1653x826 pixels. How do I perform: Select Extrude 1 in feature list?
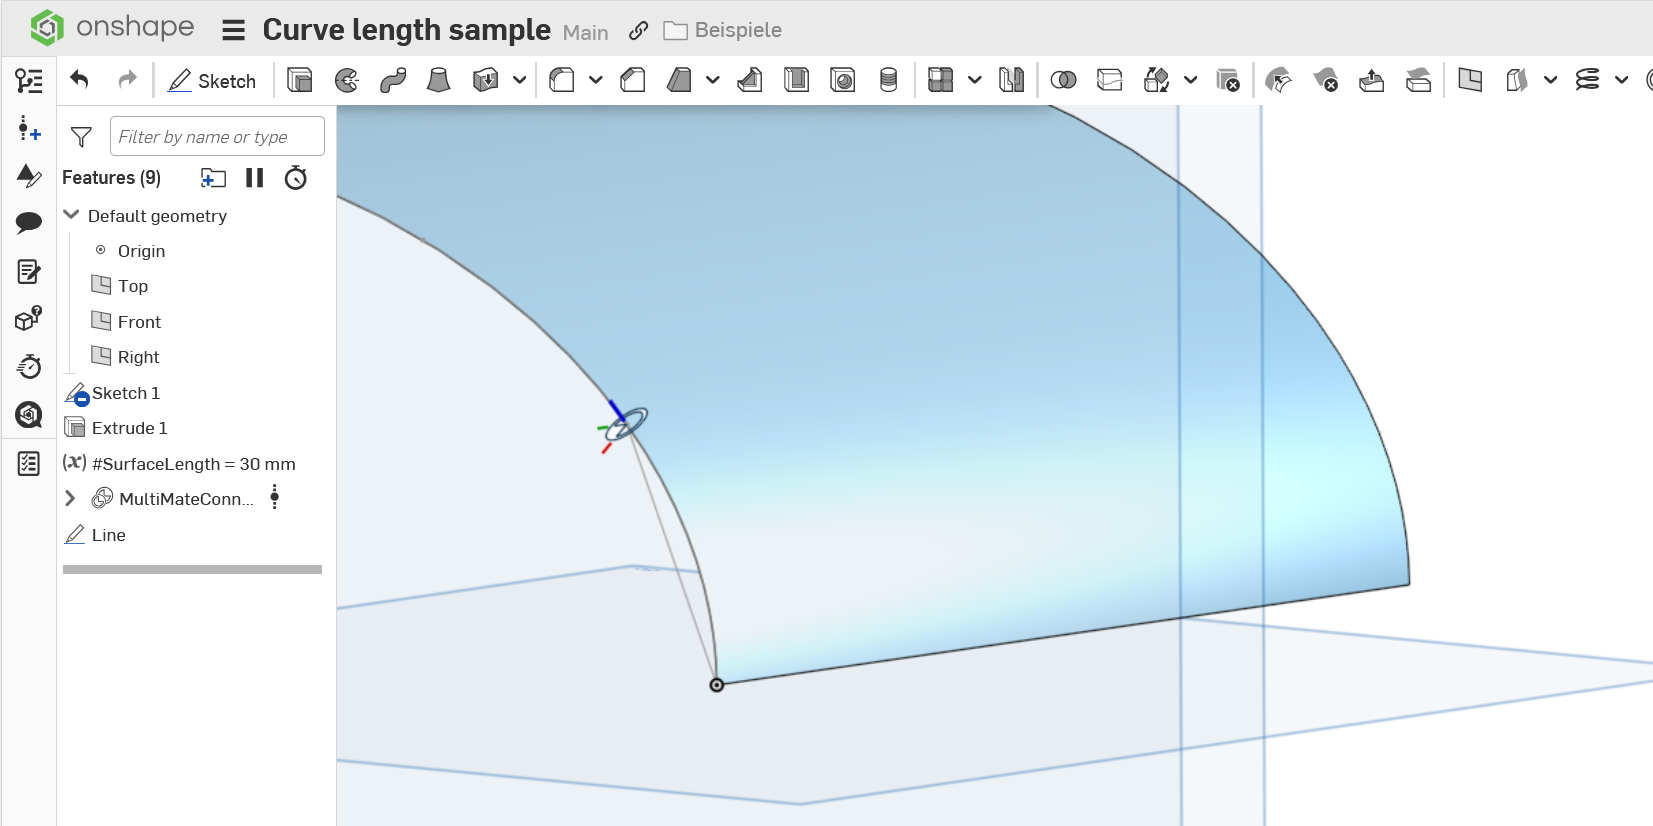click(x=129, y=428)
